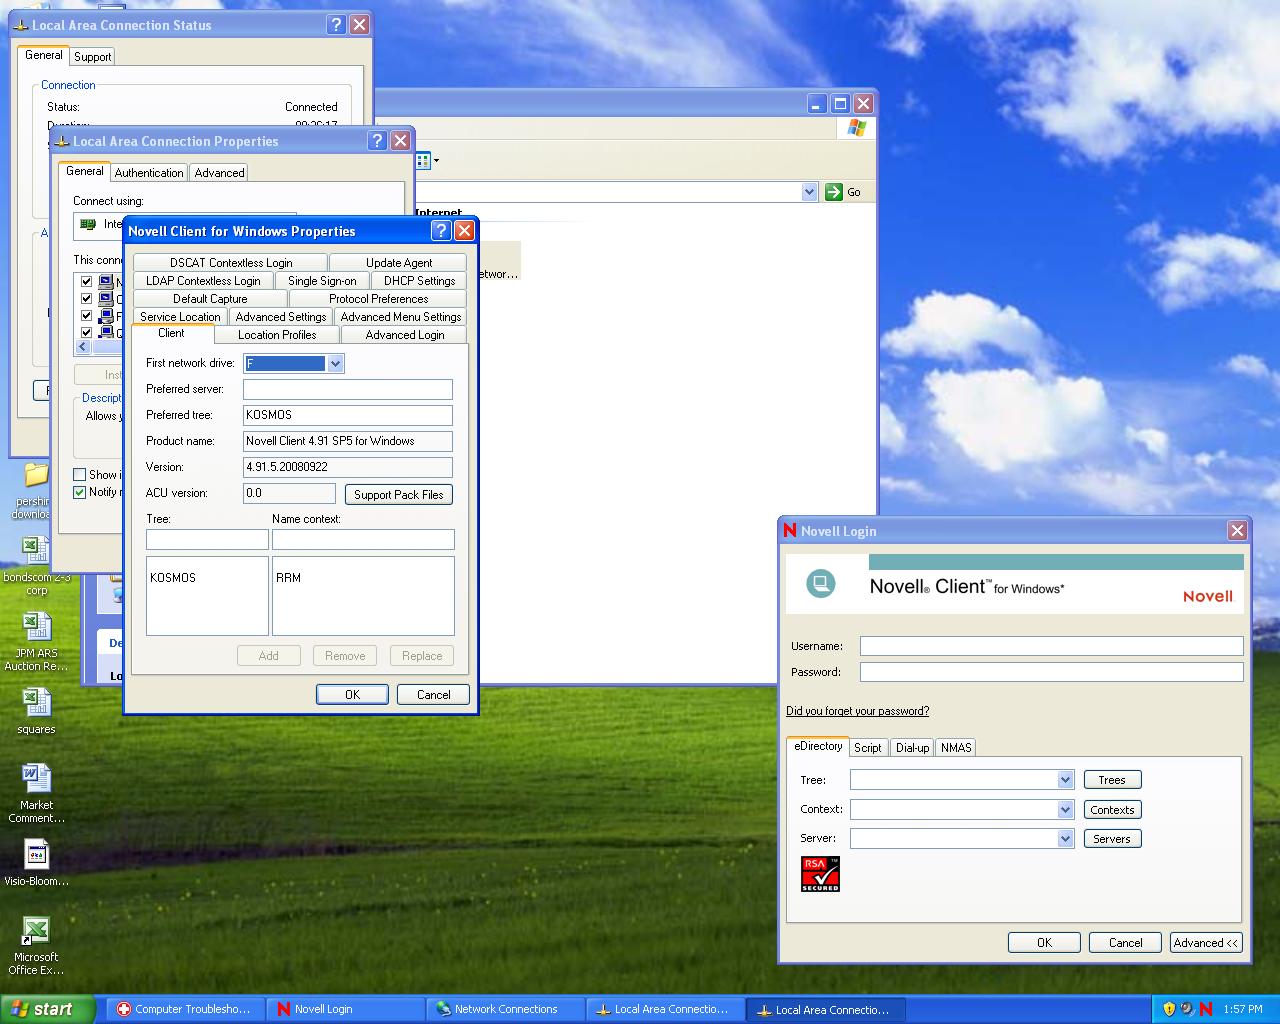Image resolution: width=1280 pixels, height=1024 pixels.
Task: Open the Advanced Menu Settings tab
Action: tap(401, 317)
